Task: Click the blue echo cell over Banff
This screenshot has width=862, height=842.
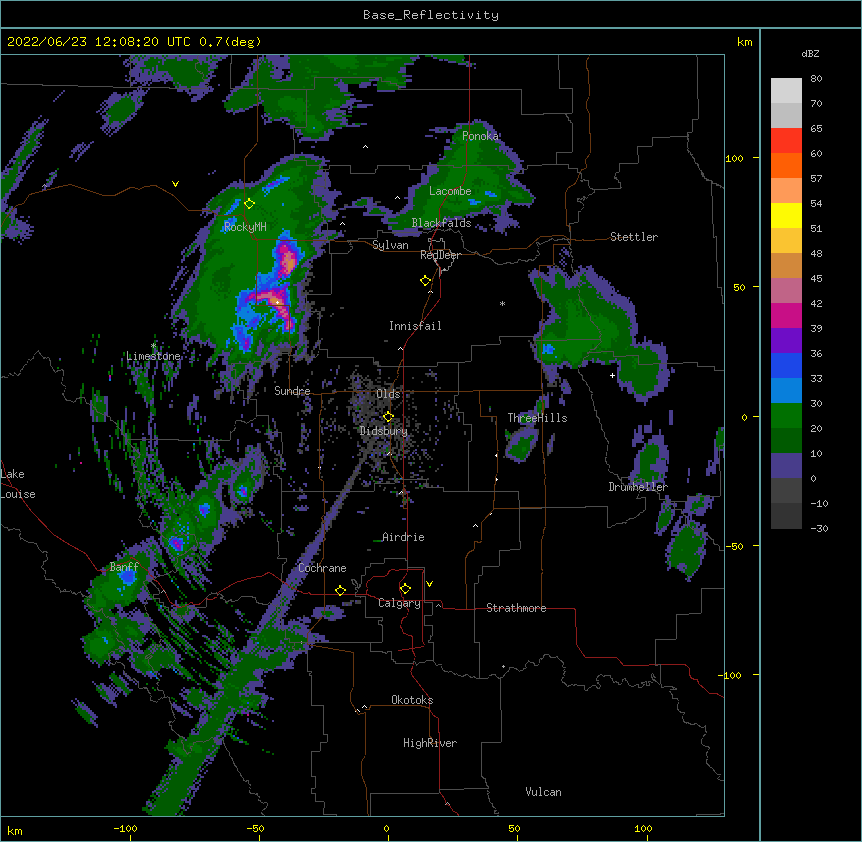Action: [128, 577]
